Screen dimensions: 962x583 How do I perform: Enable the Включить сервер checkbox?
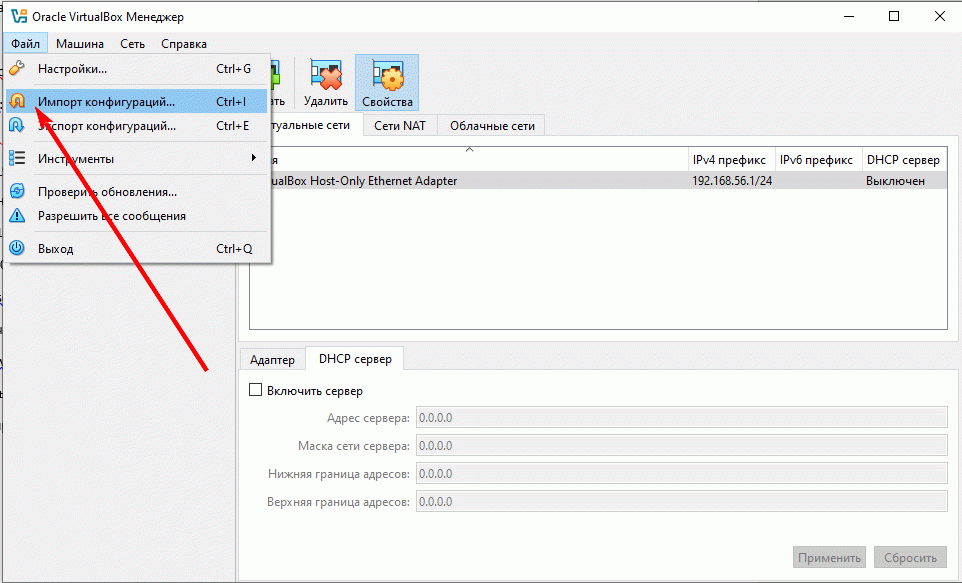(x=256, y=390)
